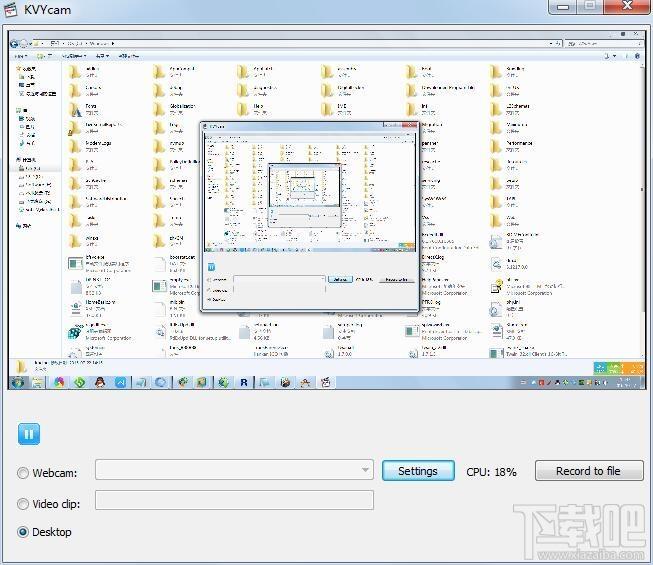Click the ModemLogs folder in the preview
The image size is (653, 565).
pos(90,146)
